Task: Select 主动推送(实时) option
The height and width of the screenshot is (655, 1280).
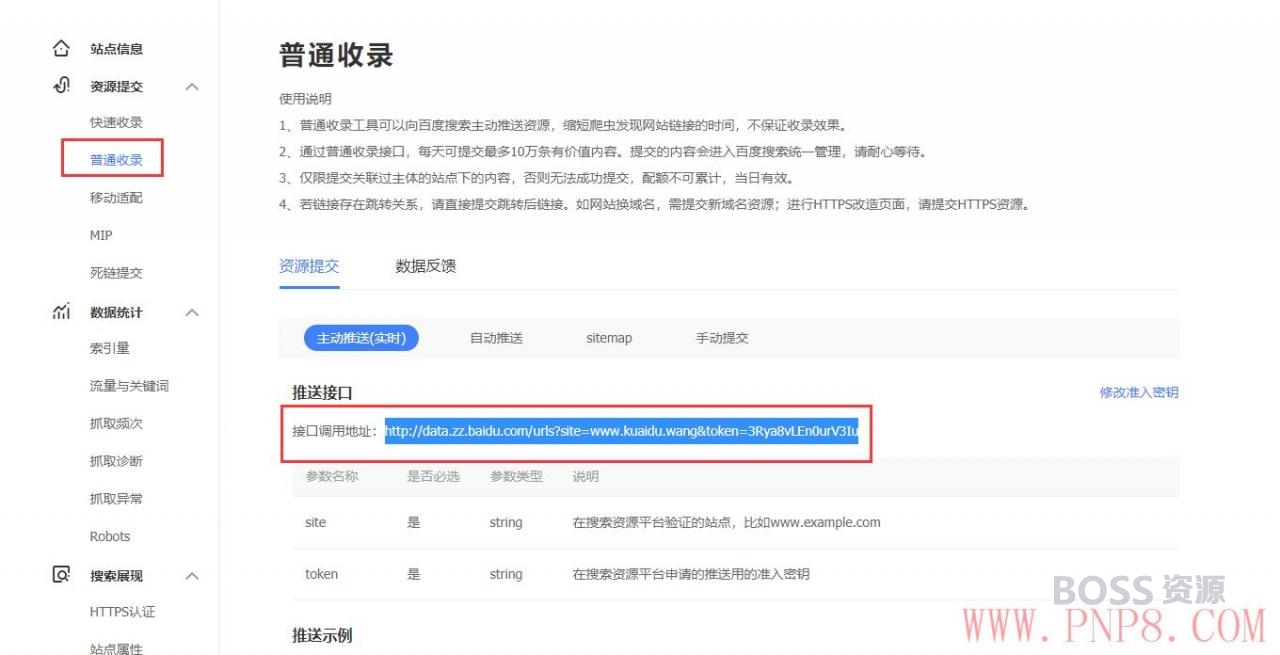Action: pyautogui.click(x=361, y=338)
